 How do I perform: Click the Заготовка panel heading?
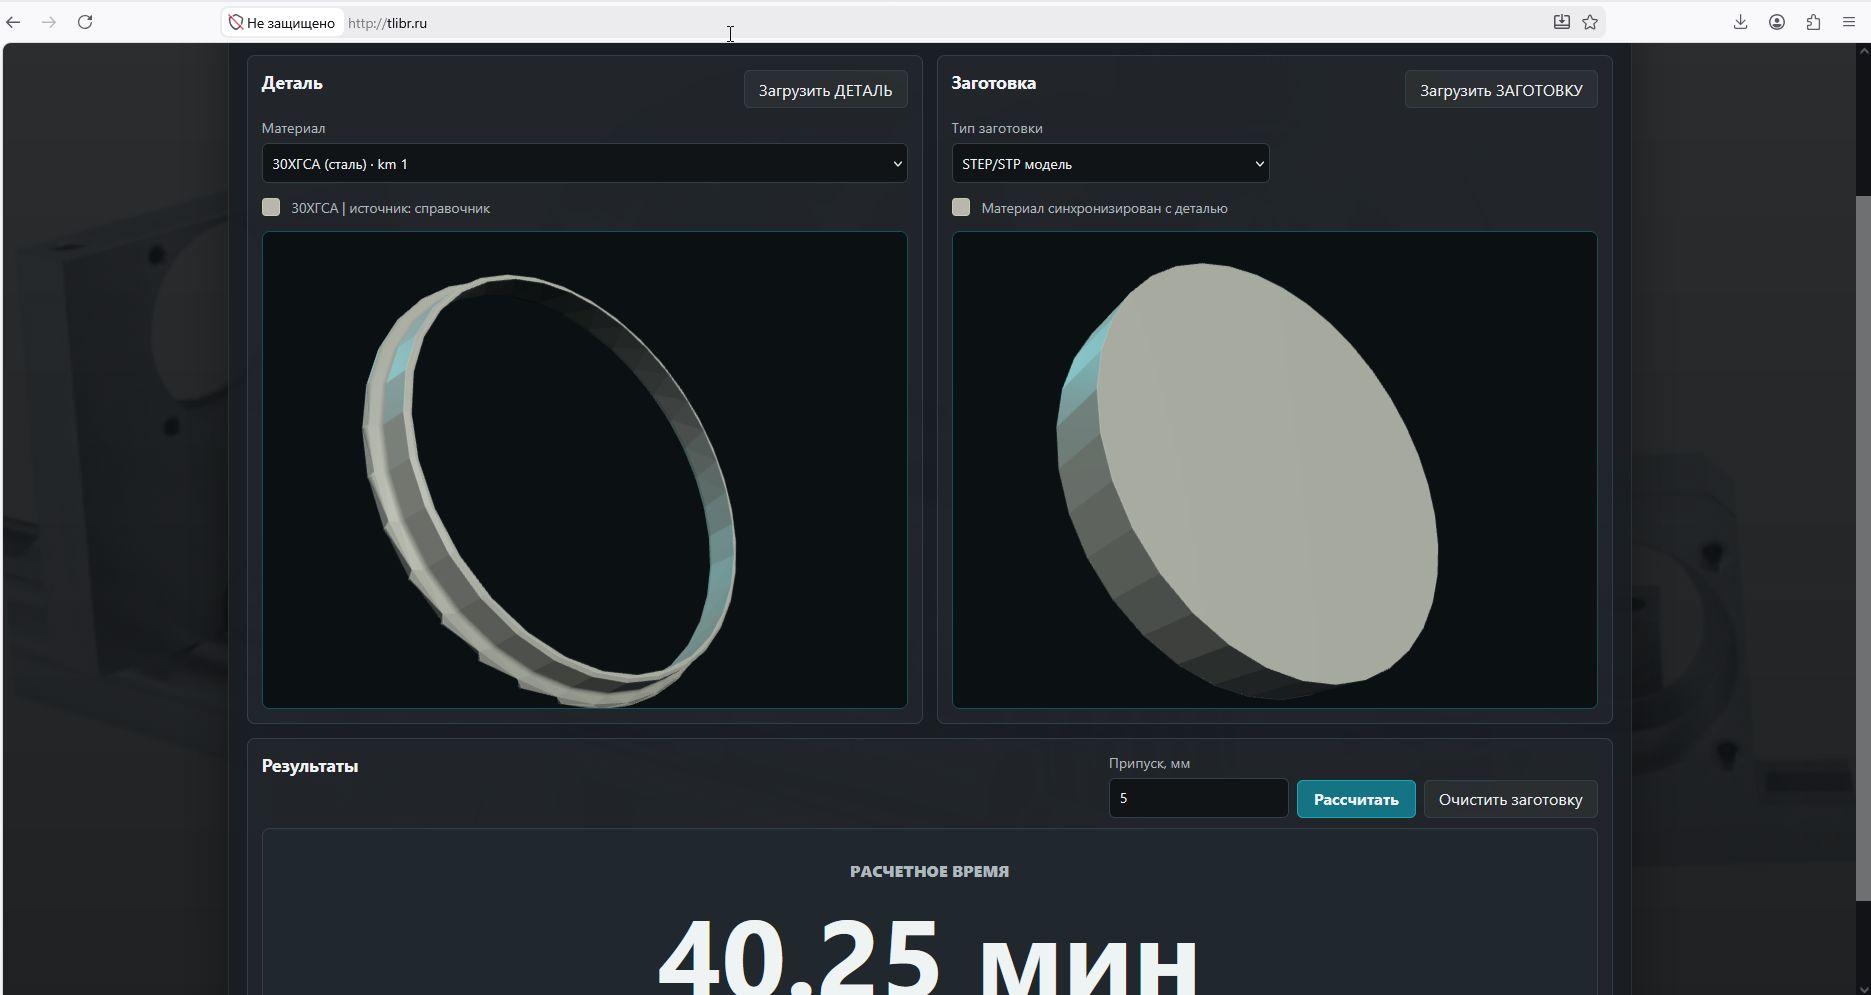[993, 83]
